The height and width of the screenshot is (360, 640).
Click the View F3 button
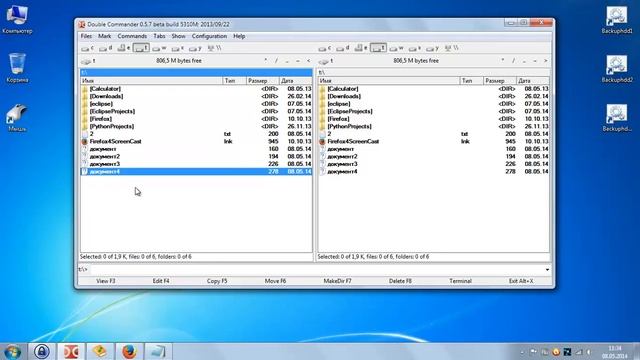click(x=106, y=281)
